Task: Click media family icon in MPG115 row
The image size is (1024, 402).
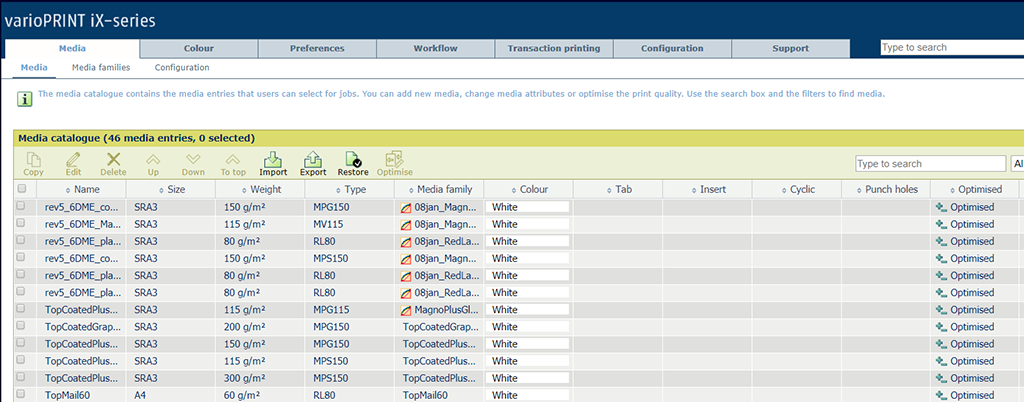Action: tap(407, 309)
